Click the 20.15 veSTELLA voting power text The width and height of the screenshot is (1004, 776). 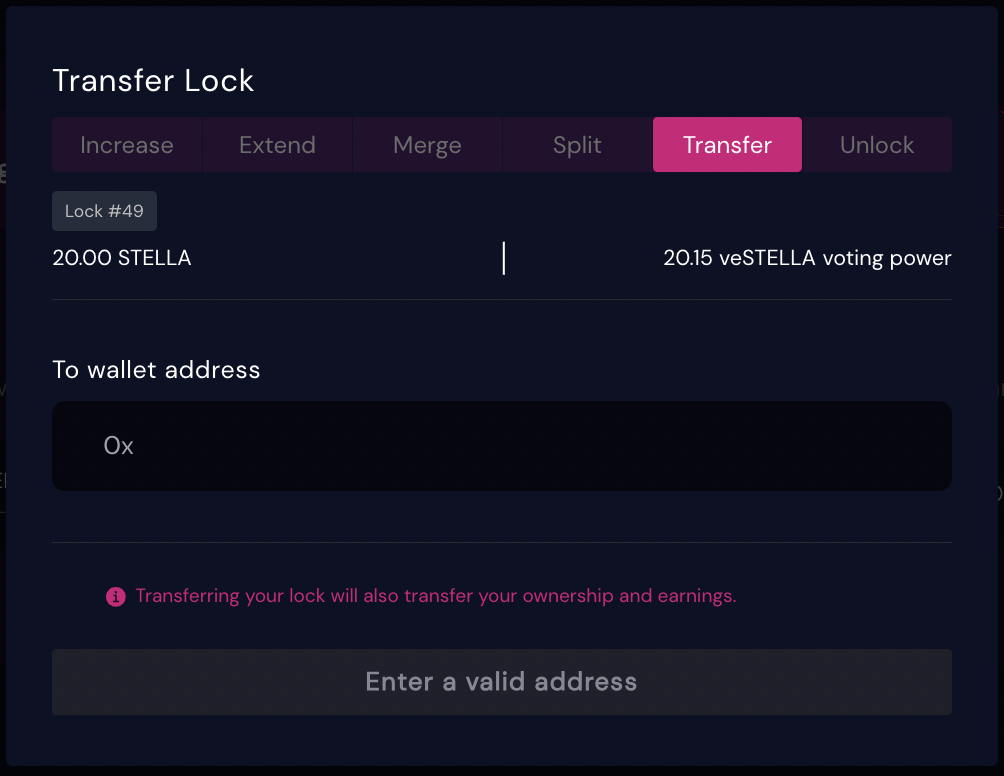tap(807, 258)
